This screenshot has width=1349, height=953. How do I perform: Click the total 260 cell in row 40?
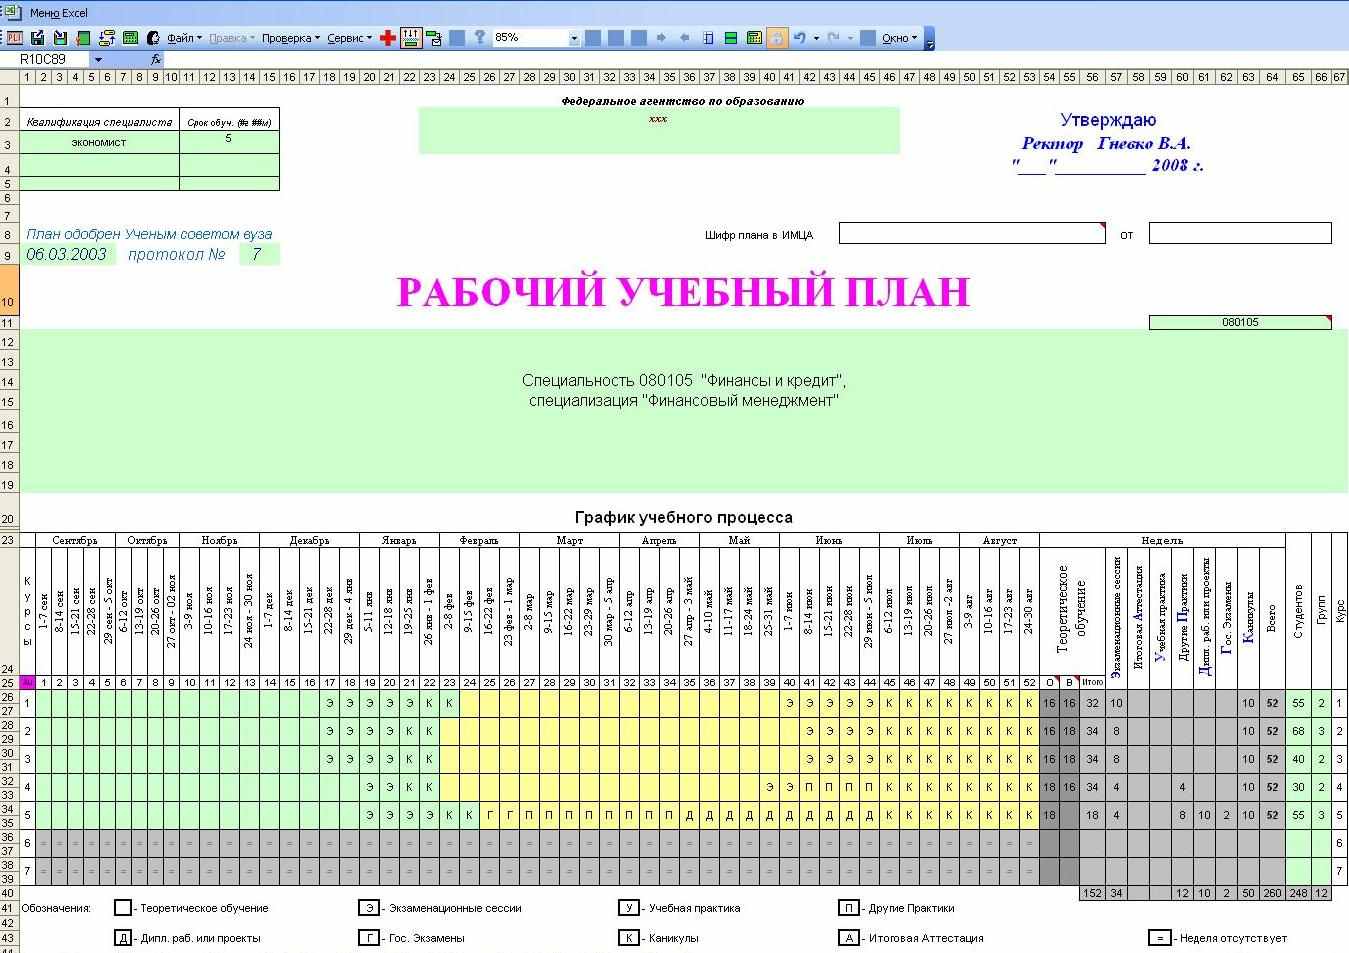(1272, 893)
